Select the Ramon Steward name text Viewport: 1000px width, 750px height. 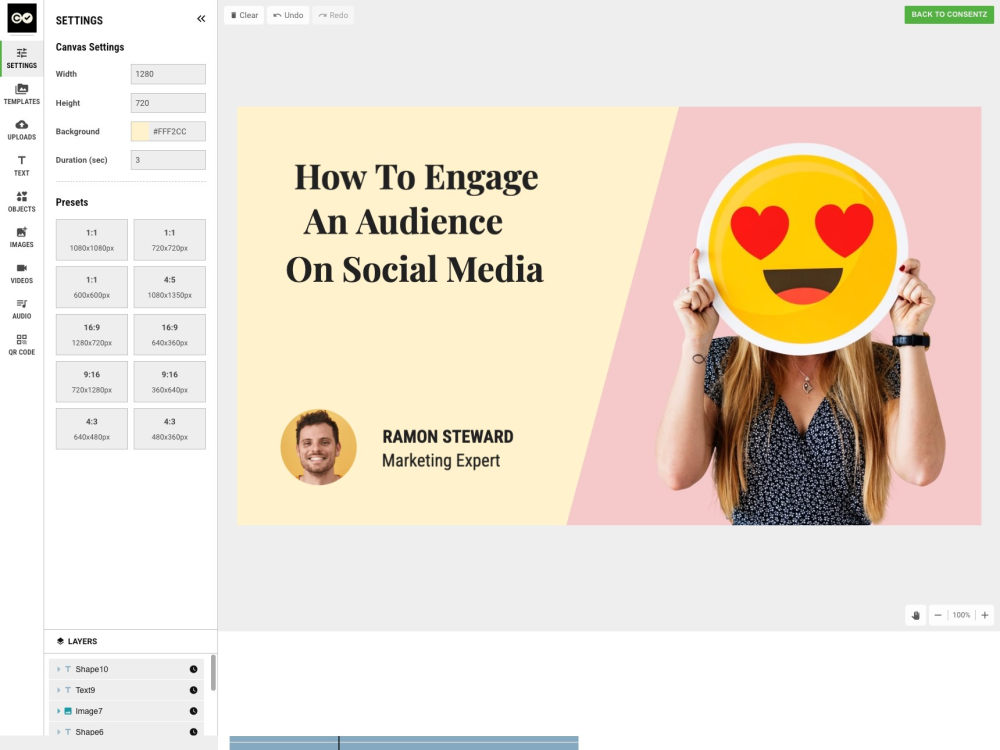[x=448, y=437]
